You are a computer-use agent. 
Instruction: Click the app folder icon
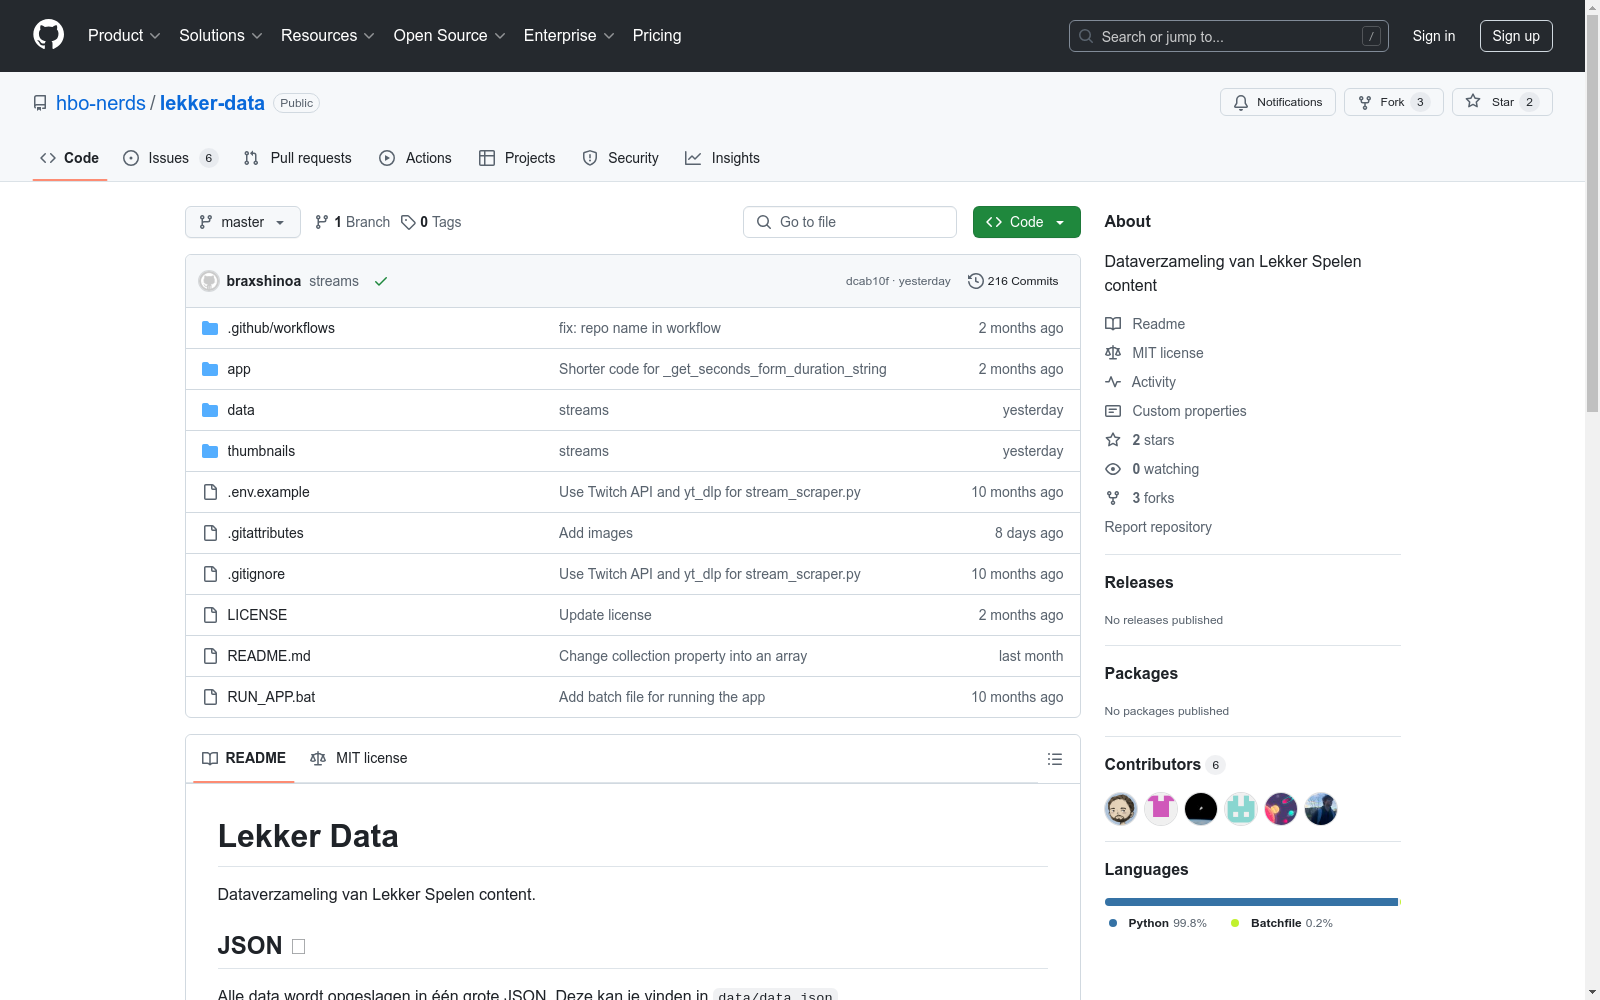pyautogui.click(x=210, y=369)
